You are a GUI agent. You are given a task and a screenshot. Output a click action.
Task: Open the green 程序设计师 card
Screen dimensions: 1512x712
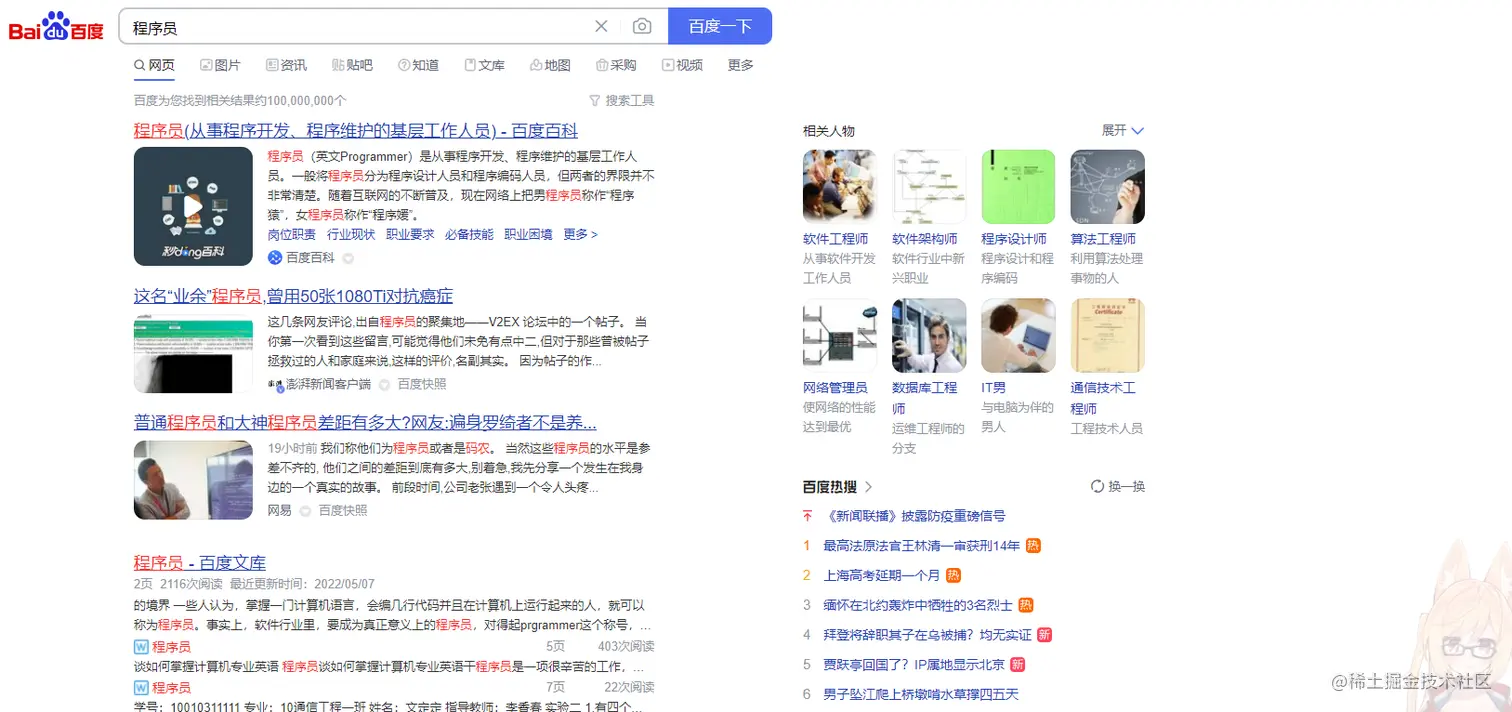point(1018,187)
